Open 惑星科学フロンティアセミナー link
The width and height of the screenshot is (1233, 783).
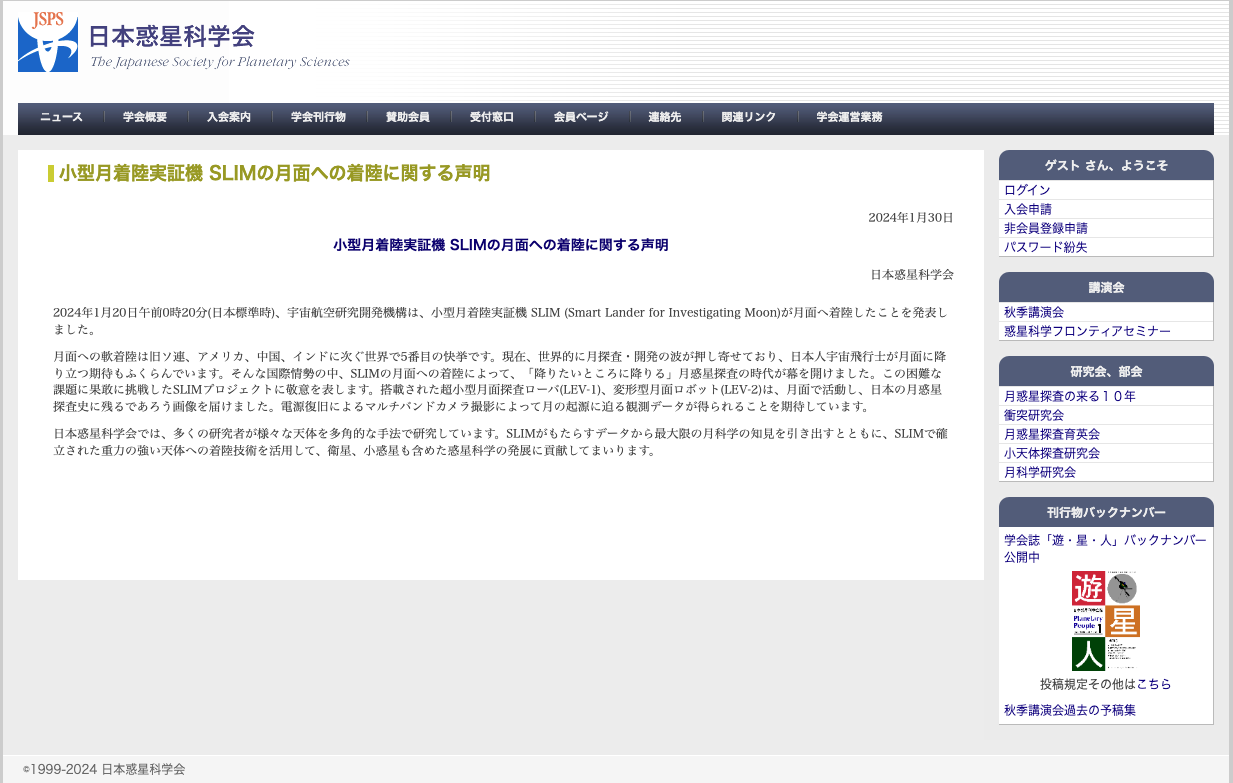tap(1087, 331)
